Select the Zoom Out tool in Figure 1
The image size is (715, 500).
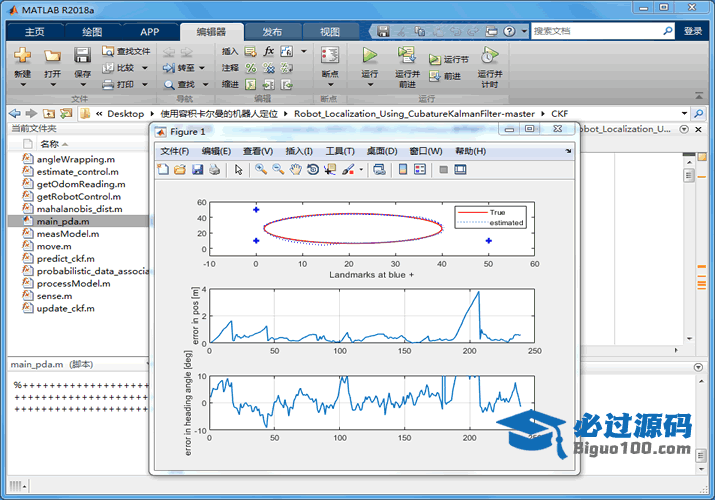(x=278, y=170)
